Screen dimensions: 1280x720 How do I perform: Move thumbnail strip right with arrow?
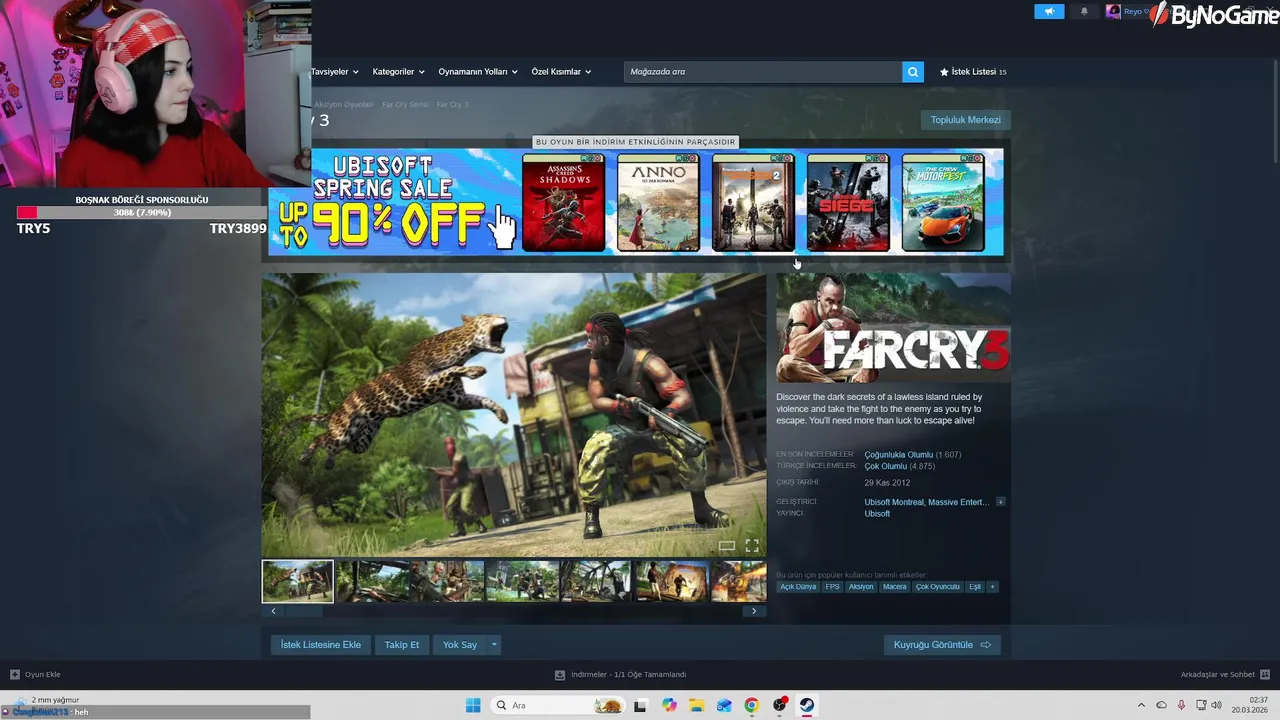(x=754, y=611)
